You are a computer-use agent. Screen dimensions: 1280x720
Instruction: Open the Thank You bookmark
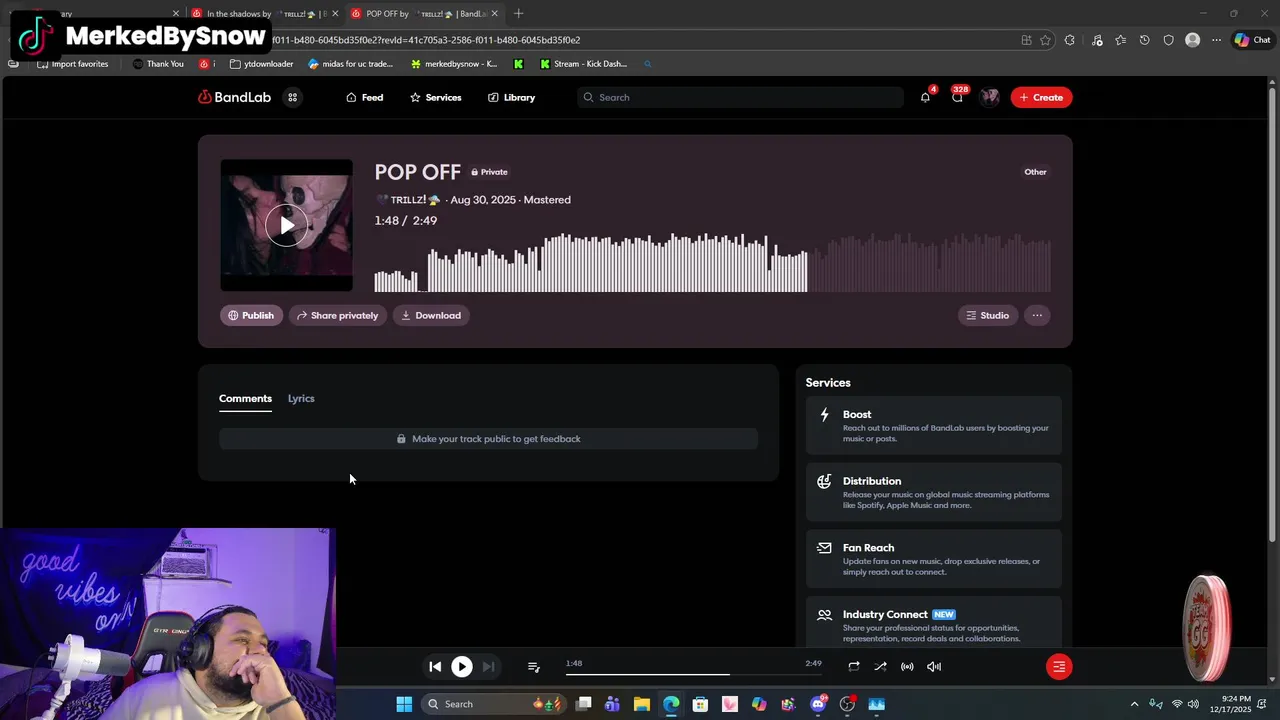[x=158, y=64]
